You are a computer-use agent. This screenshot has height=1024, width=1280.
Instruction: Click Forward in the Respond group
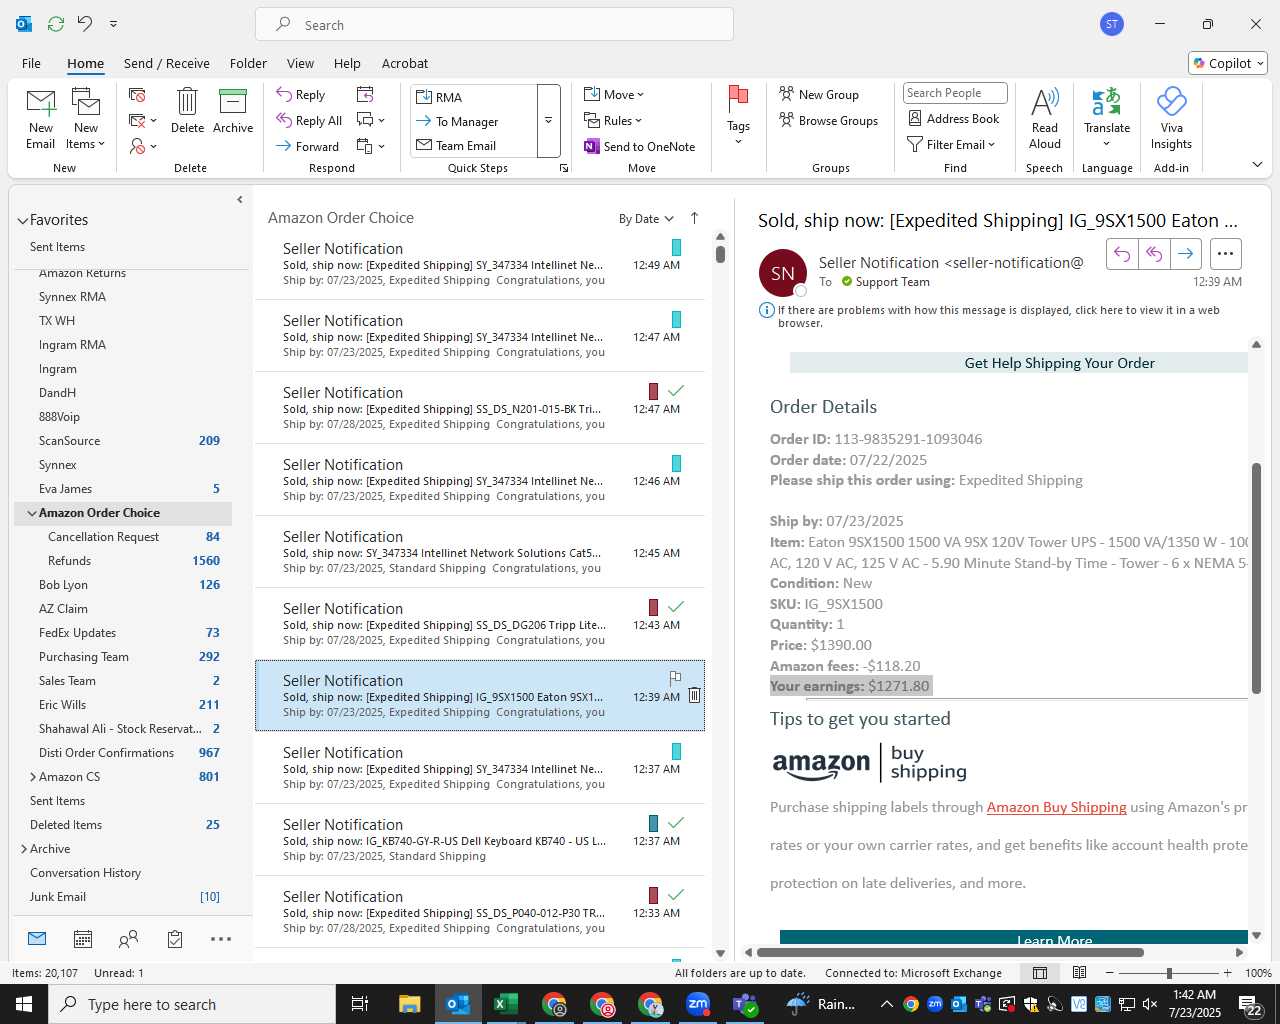308,146
